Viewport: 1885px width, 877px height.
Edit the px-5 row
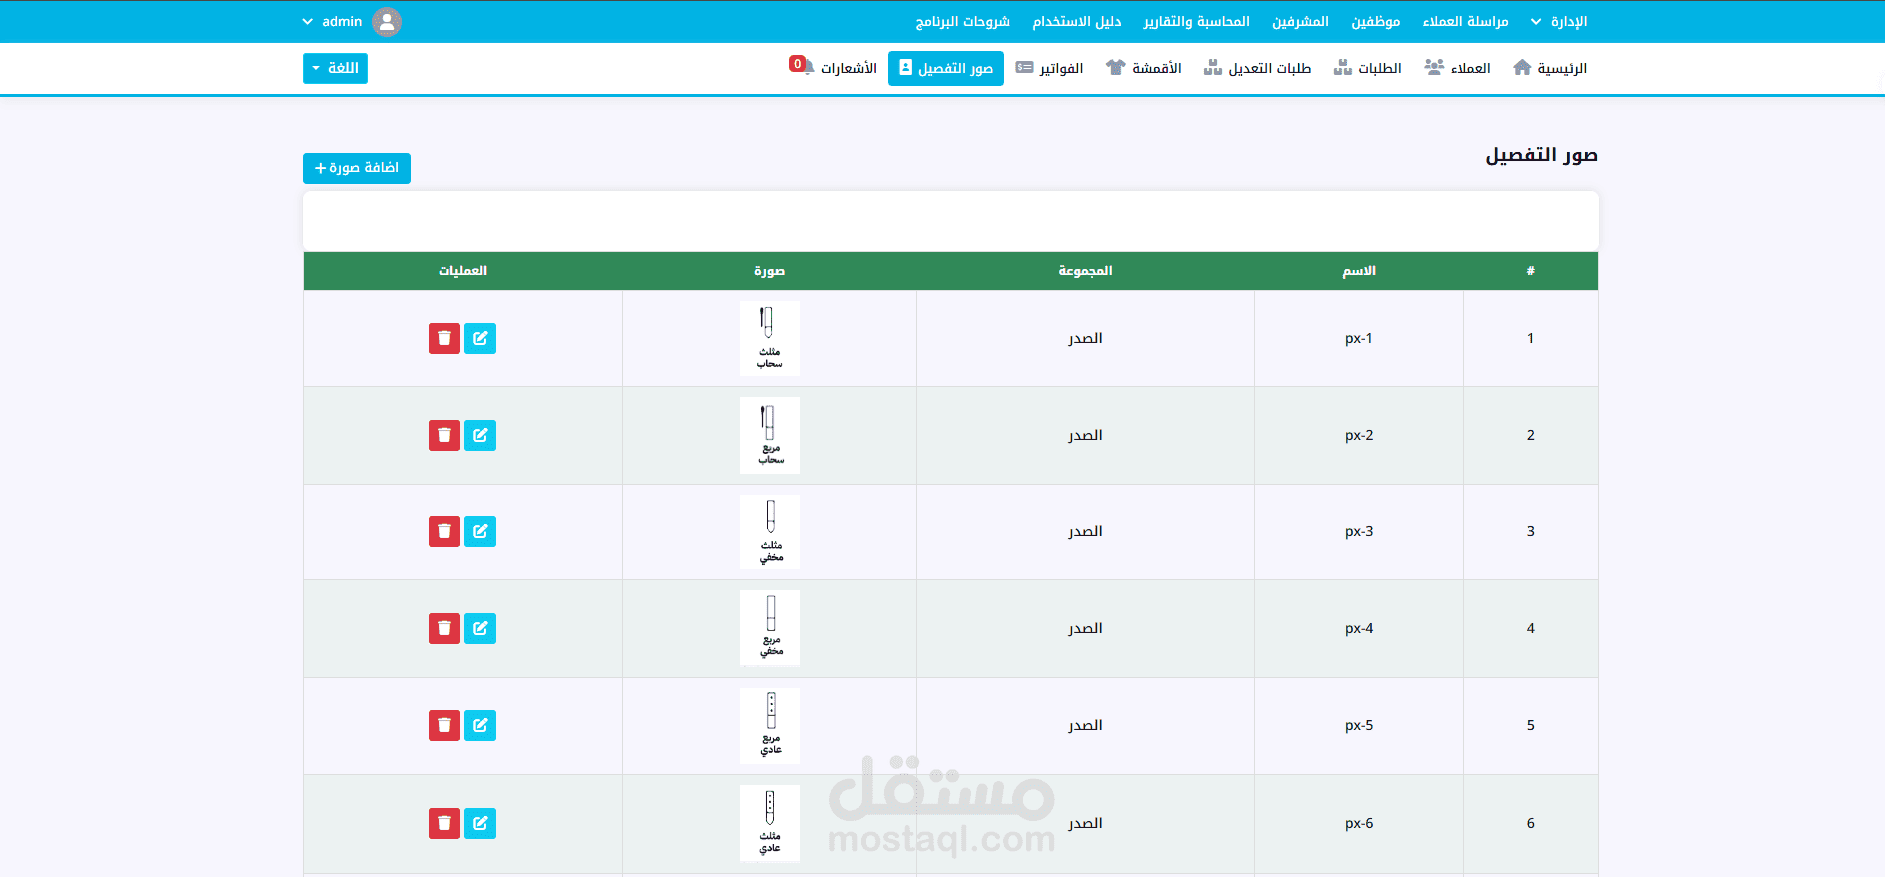(480, 725)
